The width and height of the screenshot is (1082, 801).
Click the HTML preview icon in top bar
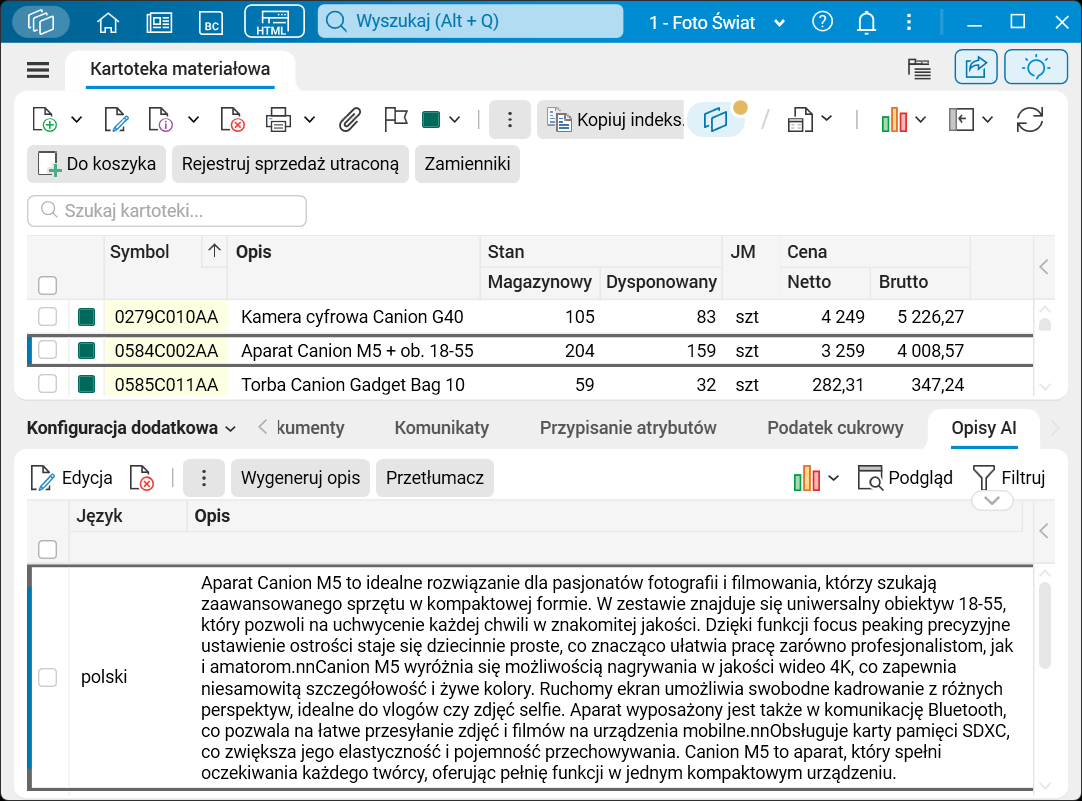[273, 20]
